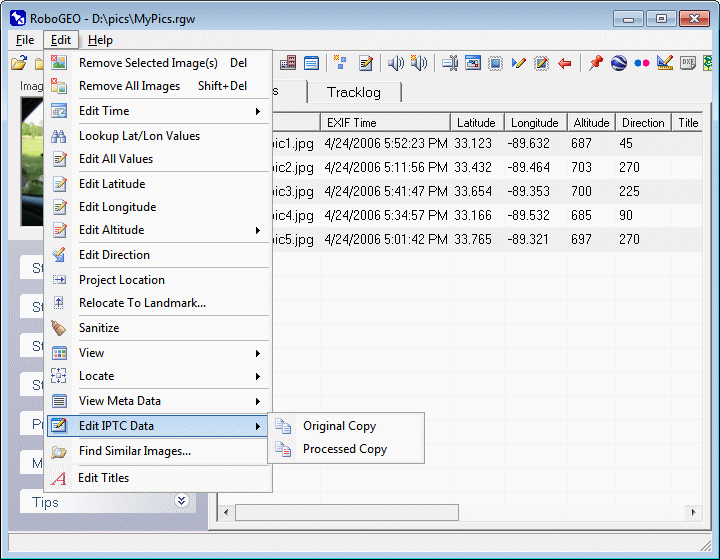Choose Remove All Images
Image resolution: width=720 pixels, height=560 pixels.
158,86
